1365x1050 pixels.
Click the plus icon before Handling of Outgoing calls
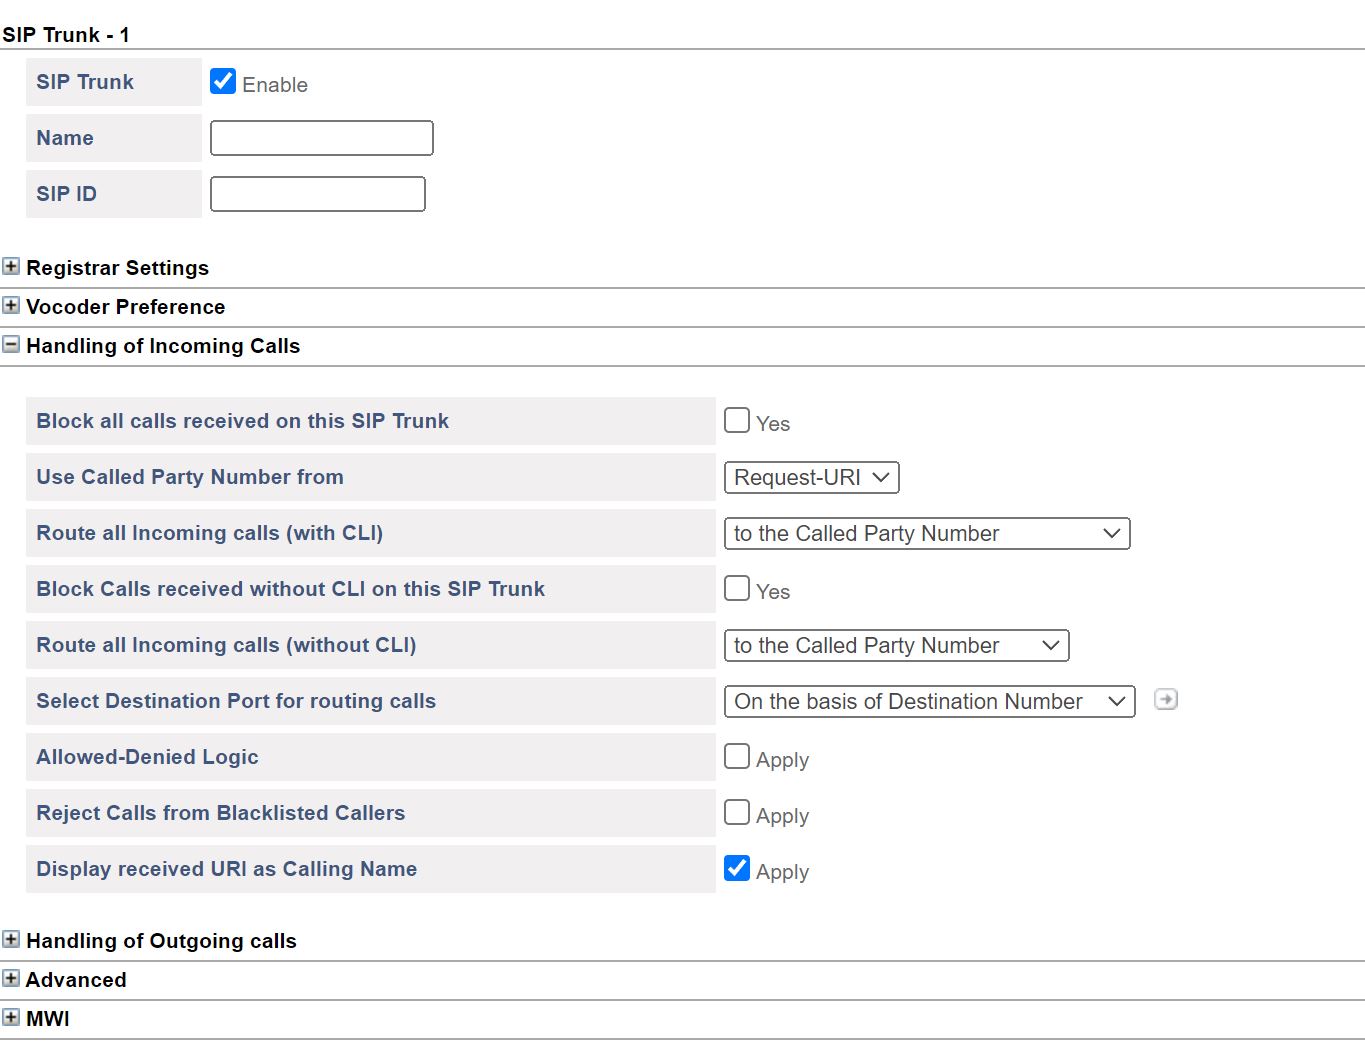(11, 939)
